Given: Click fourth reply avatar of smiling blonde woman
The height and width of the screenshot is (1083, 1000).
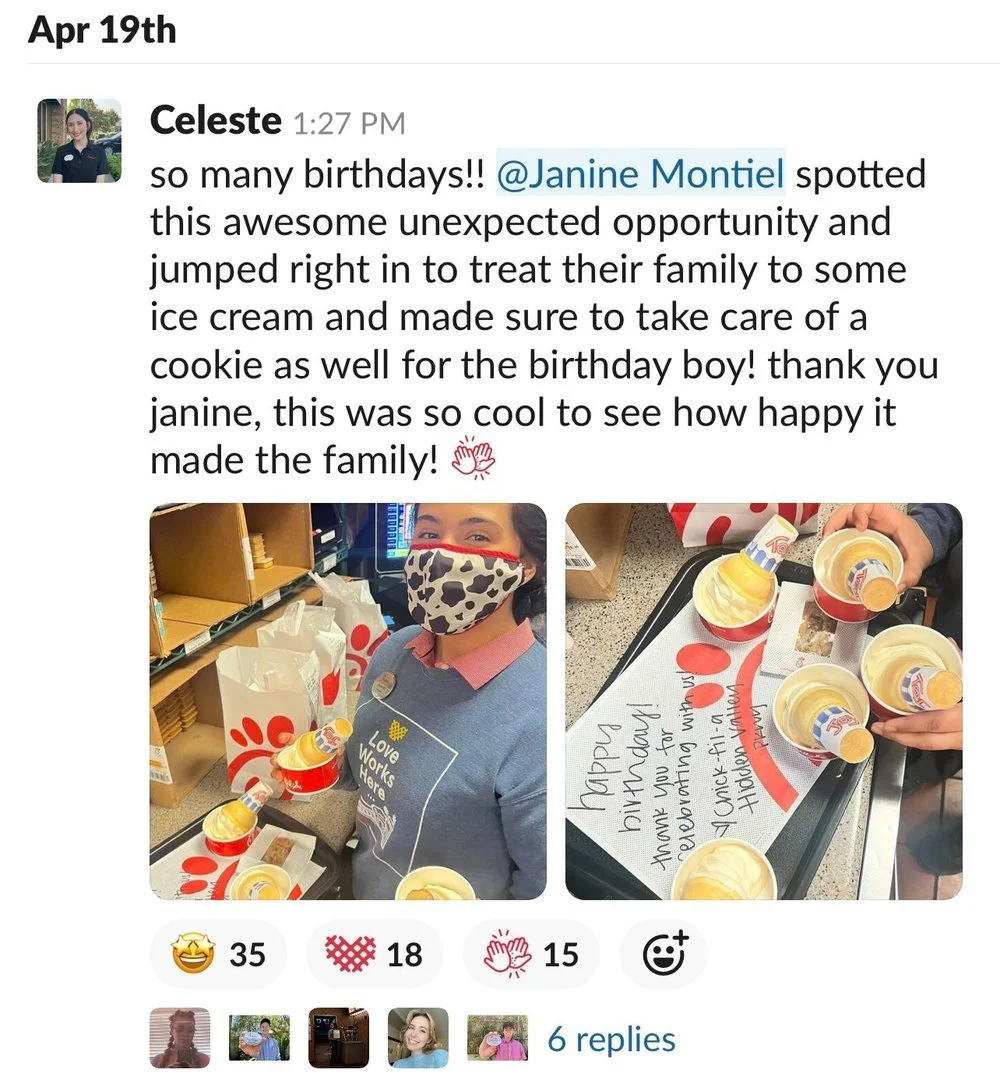Looking at the screenshot, I should tap(419, 1037).
